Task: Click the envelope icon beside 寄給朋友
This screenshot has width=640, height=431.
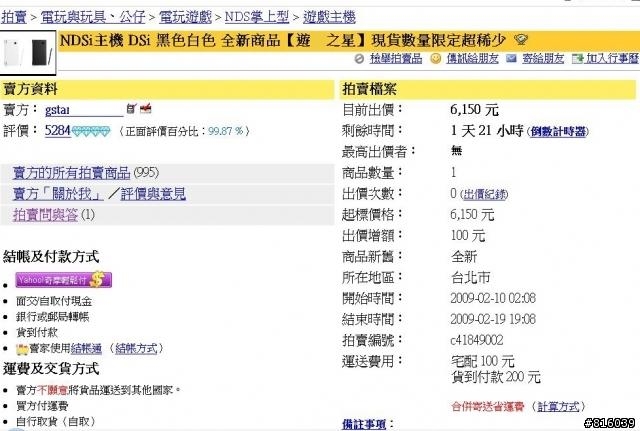Action: 511,59
